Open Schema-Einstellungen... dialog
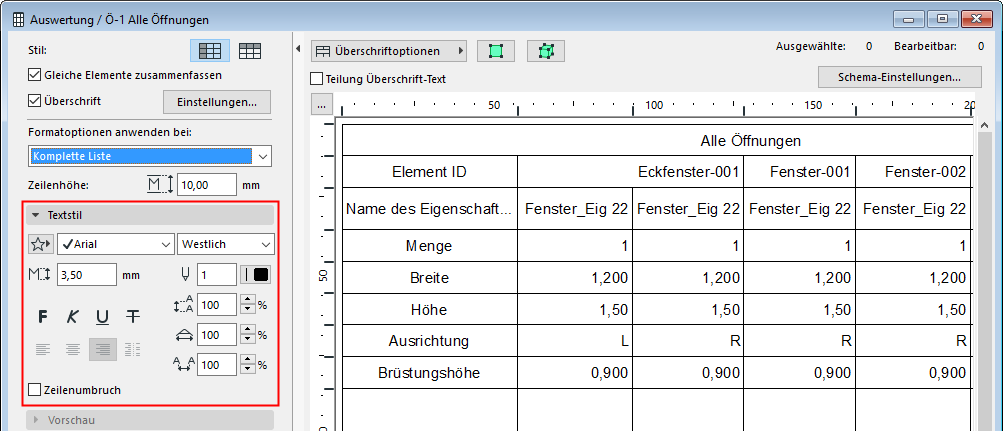Screen dimensions: 1003x431 pyautogui.click(x=899, y=77)
